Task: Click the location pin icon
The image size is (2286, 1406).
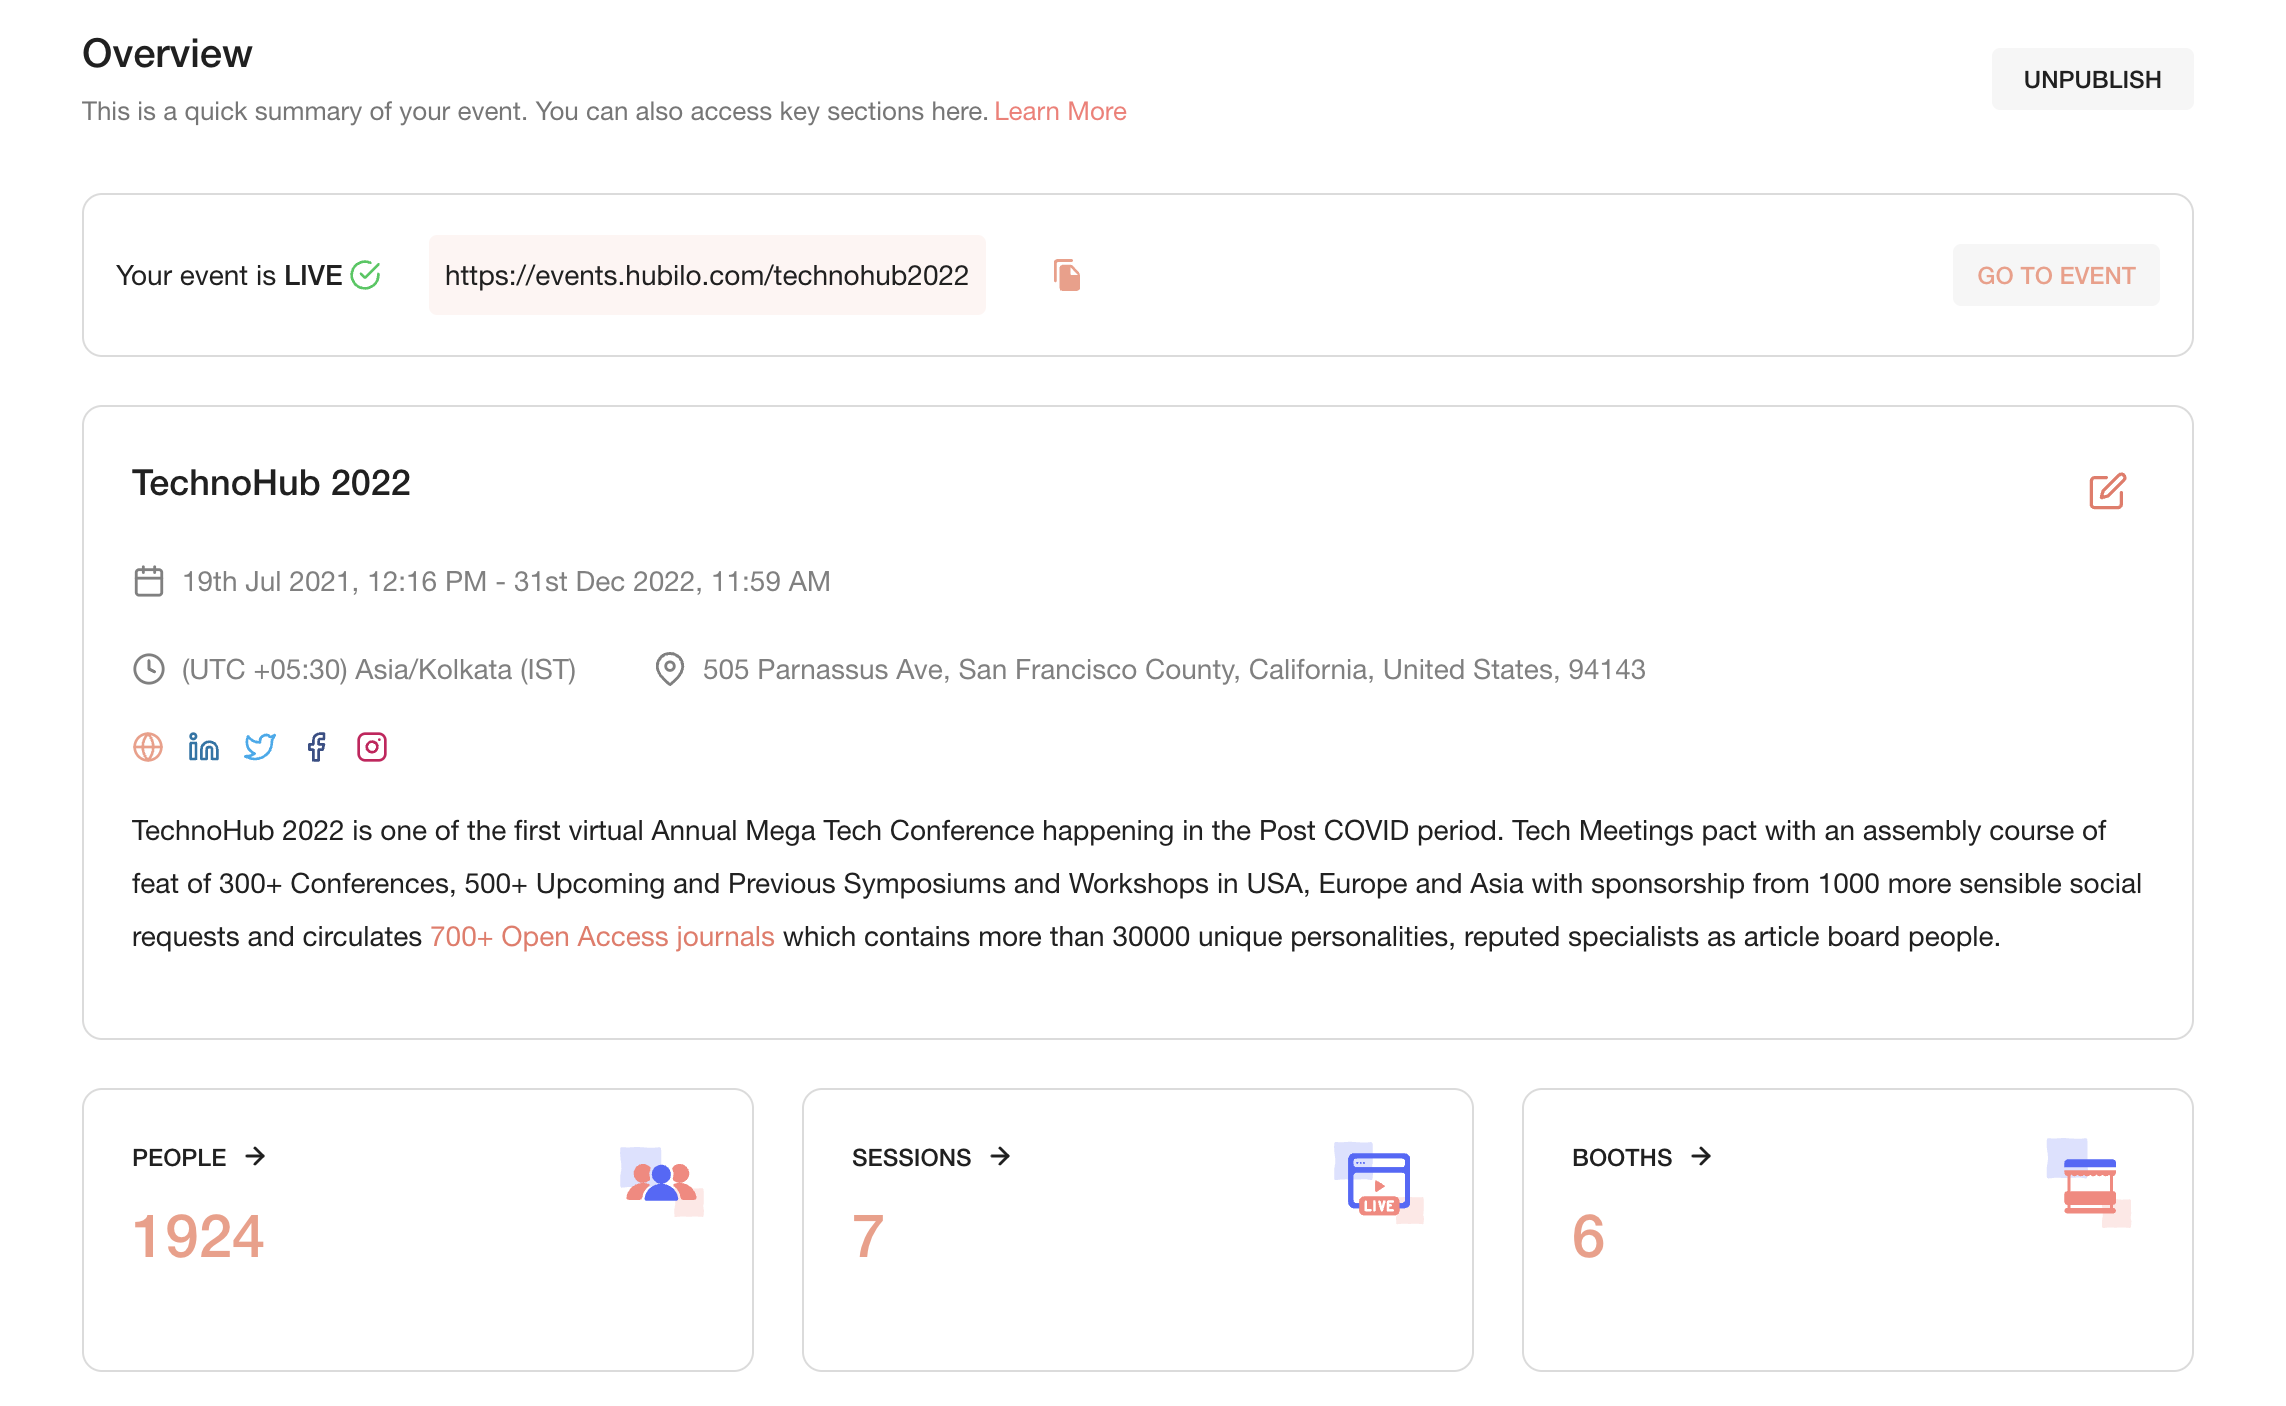Action: (x=670, y=669)
